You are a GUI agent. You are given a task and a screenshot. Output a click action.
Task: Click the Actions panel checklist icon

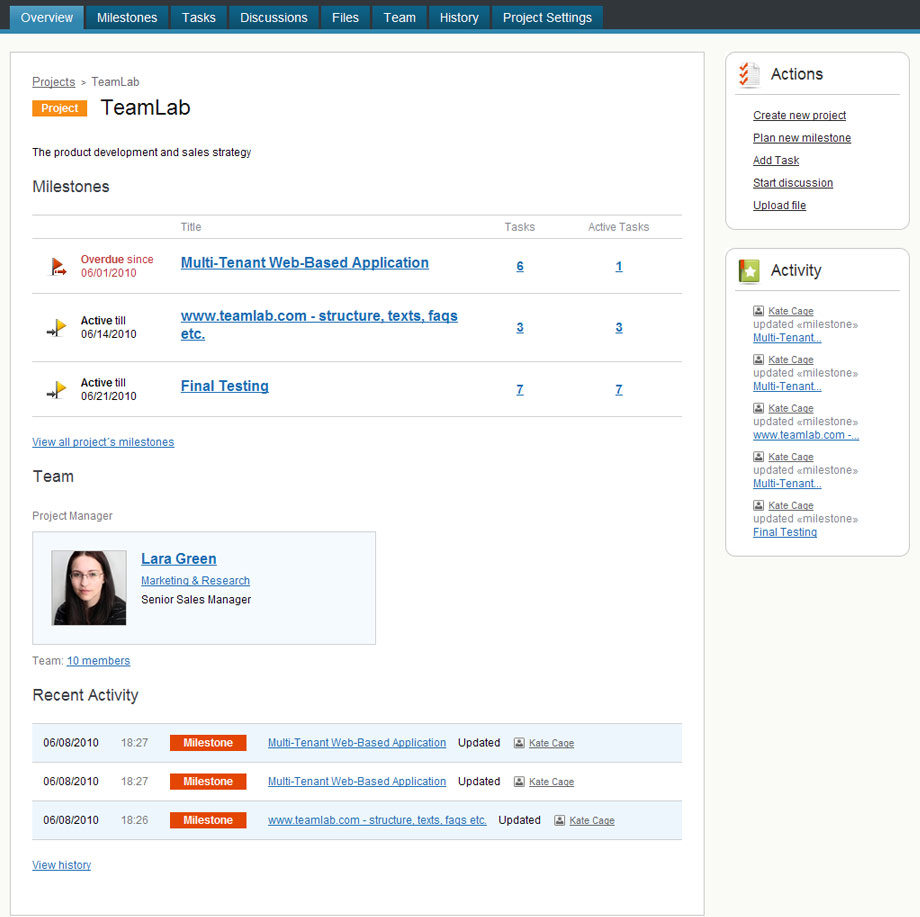tap(749, 75)
